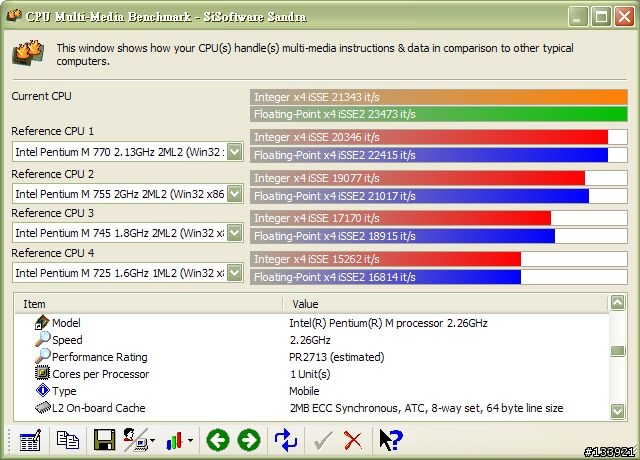Select the Pentium M 745 1.8GHz combo box
Viewport: 640px width, 460px height.
point(128,233)
